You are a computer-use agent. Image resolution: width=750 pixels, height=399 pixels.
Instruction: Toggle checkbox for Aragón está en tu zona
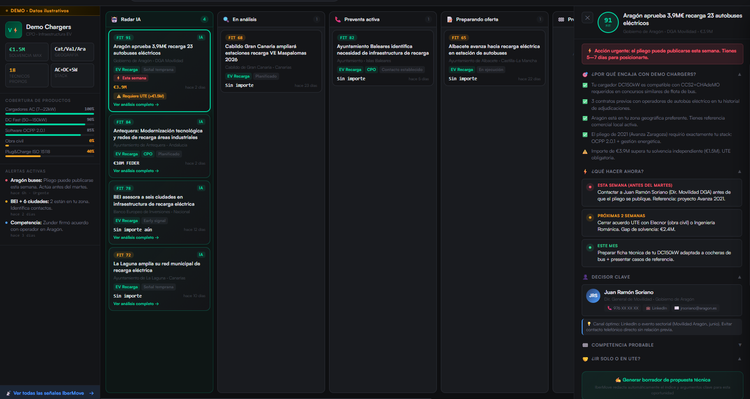click(x=585, y=118)
